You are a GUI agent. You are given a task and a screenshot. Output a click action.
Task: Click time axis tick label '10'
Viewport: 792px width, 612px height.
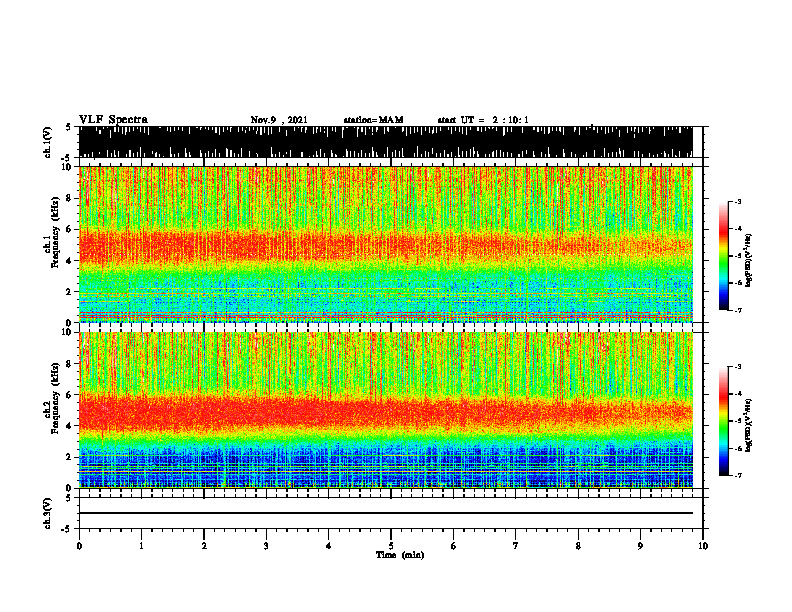[703, 546]
